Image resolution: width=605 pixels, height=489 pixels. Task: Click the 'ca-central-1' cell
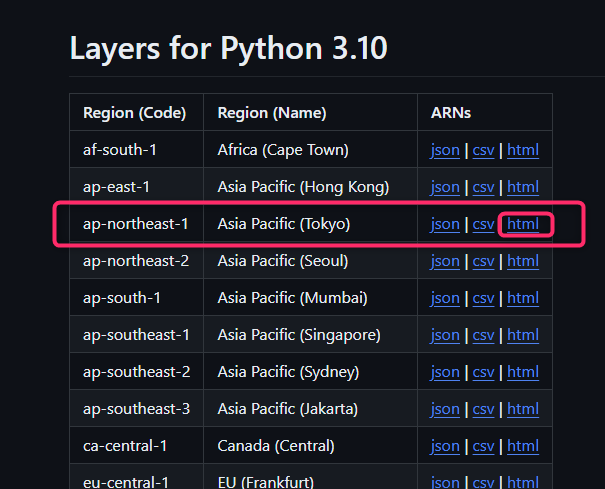click(136, 446)
